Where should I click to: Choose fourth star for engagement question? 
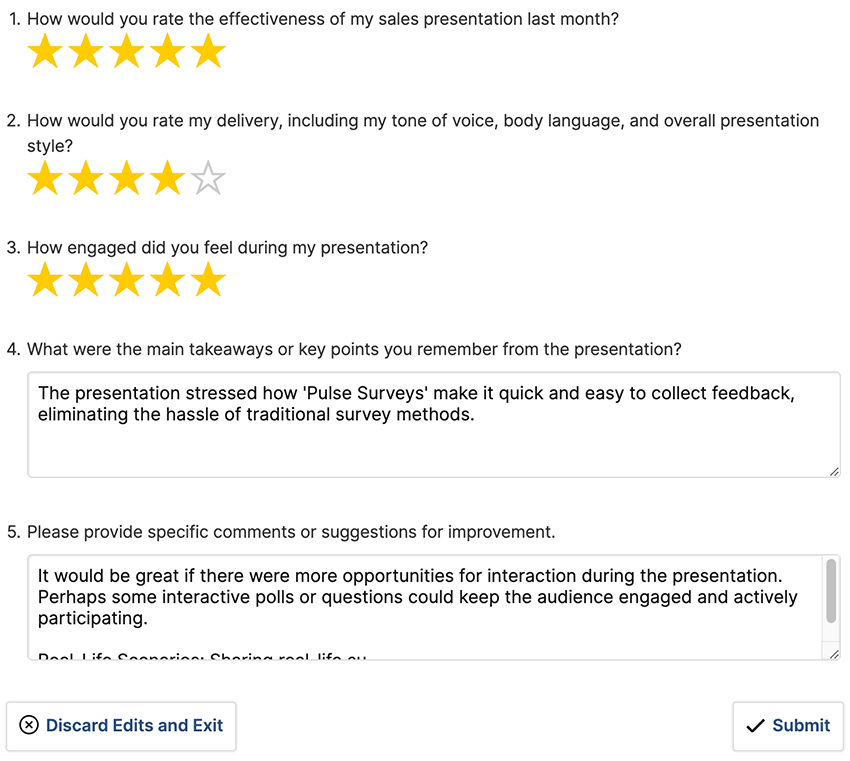pos(168,280)
